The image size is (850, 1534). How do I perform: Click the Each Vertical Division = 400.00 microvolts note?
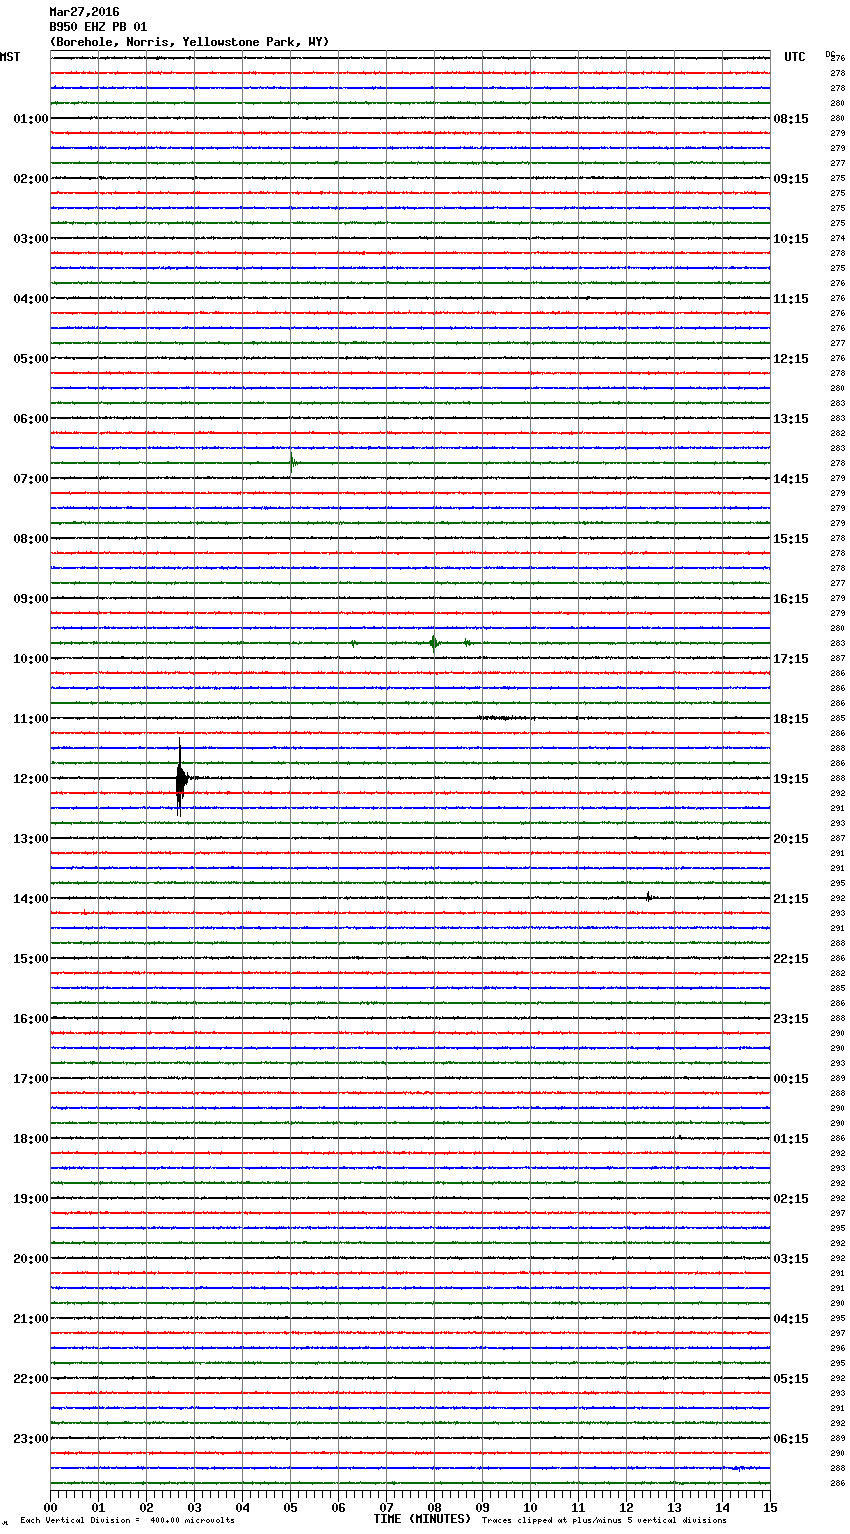(x=127, y=1521)
